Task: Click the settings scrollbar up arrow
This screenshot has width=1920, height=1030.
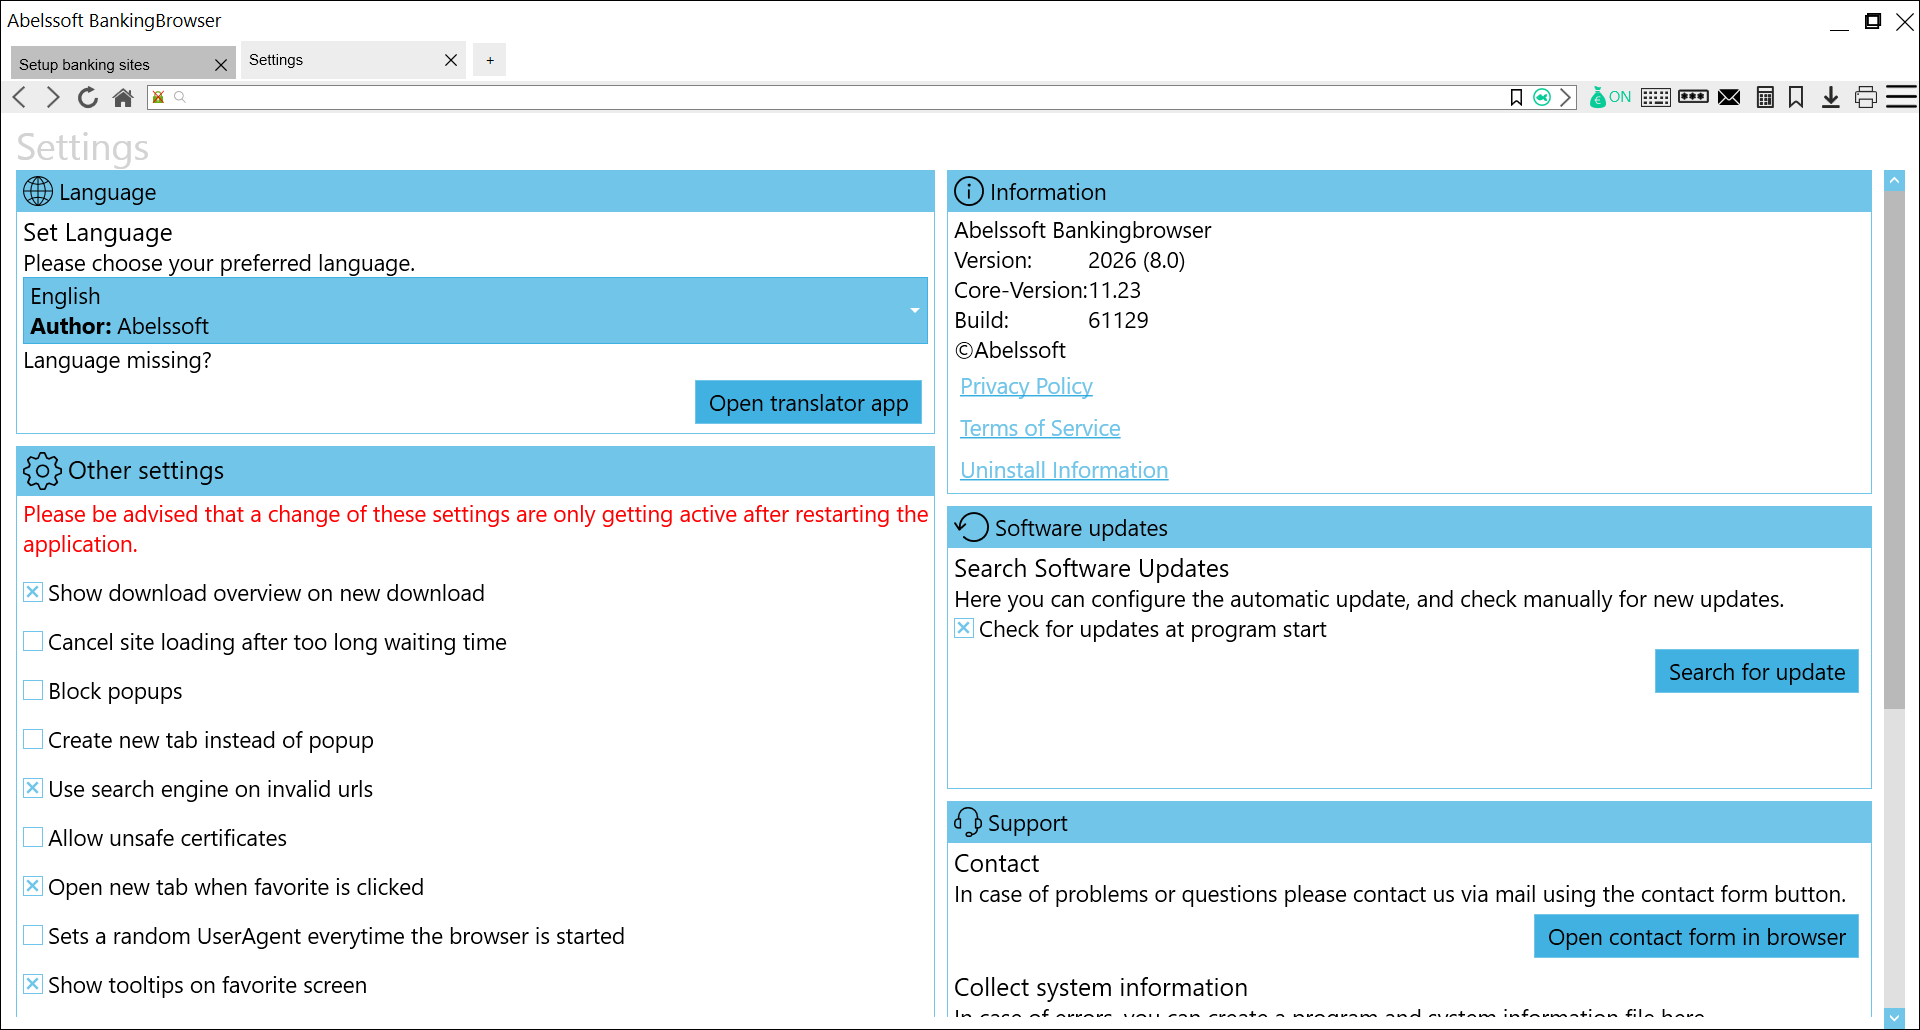Action: pos(1894,181)
